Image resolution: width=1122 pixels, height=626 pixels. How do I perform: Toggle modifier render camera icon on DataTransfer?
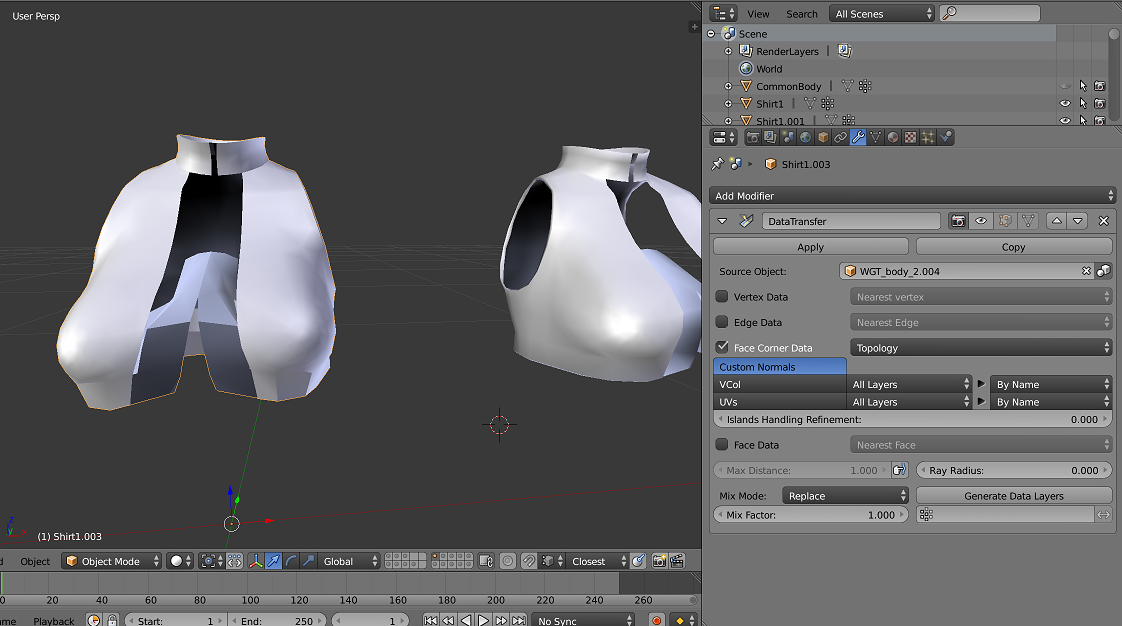click(958, 221)
